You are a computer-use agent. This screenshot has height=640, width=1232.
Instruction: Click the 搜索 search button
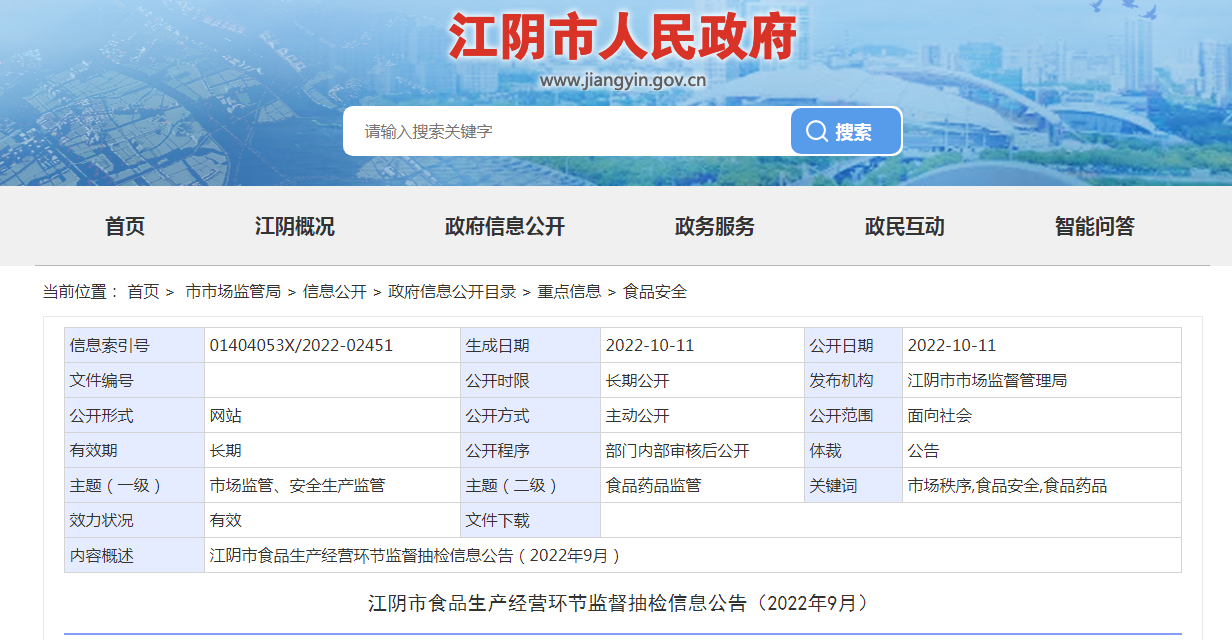click(846, 131)
